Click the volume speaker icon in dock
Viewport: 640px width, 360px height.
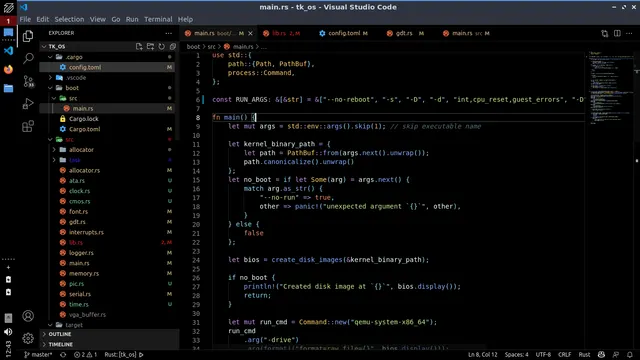point(8,332)
